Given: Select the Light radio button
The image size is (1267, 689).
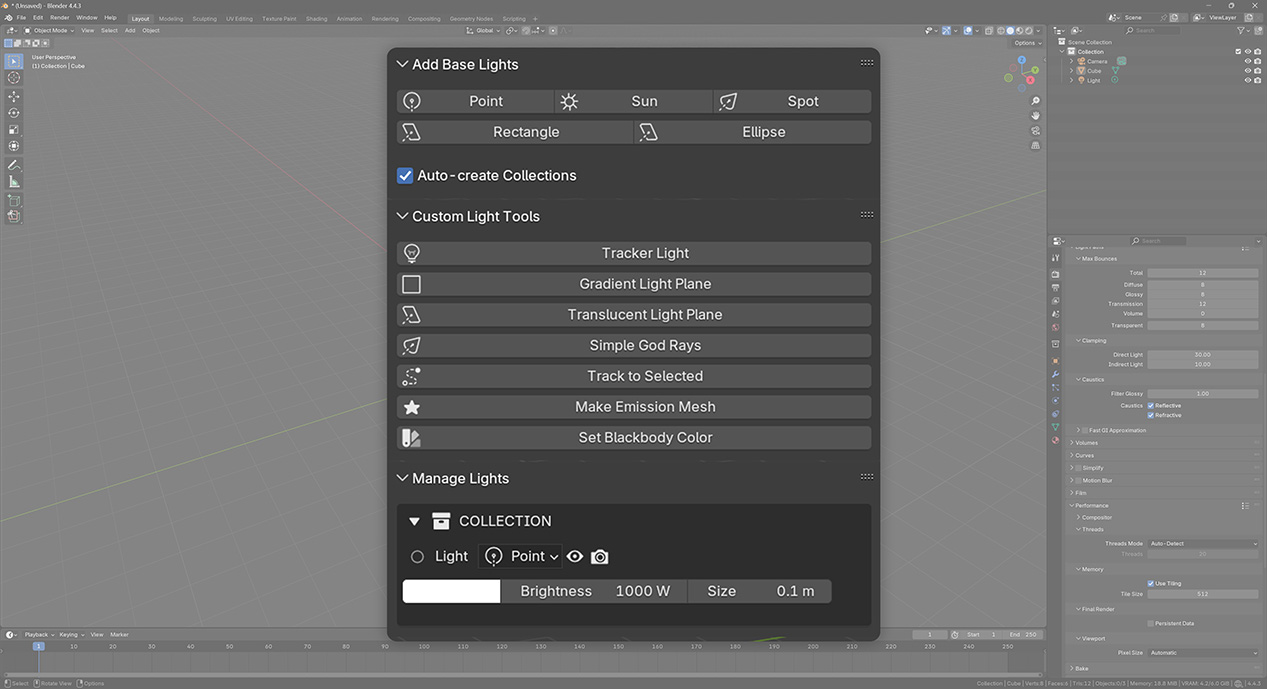Looking at the screenshot, I should pos(417,557).
